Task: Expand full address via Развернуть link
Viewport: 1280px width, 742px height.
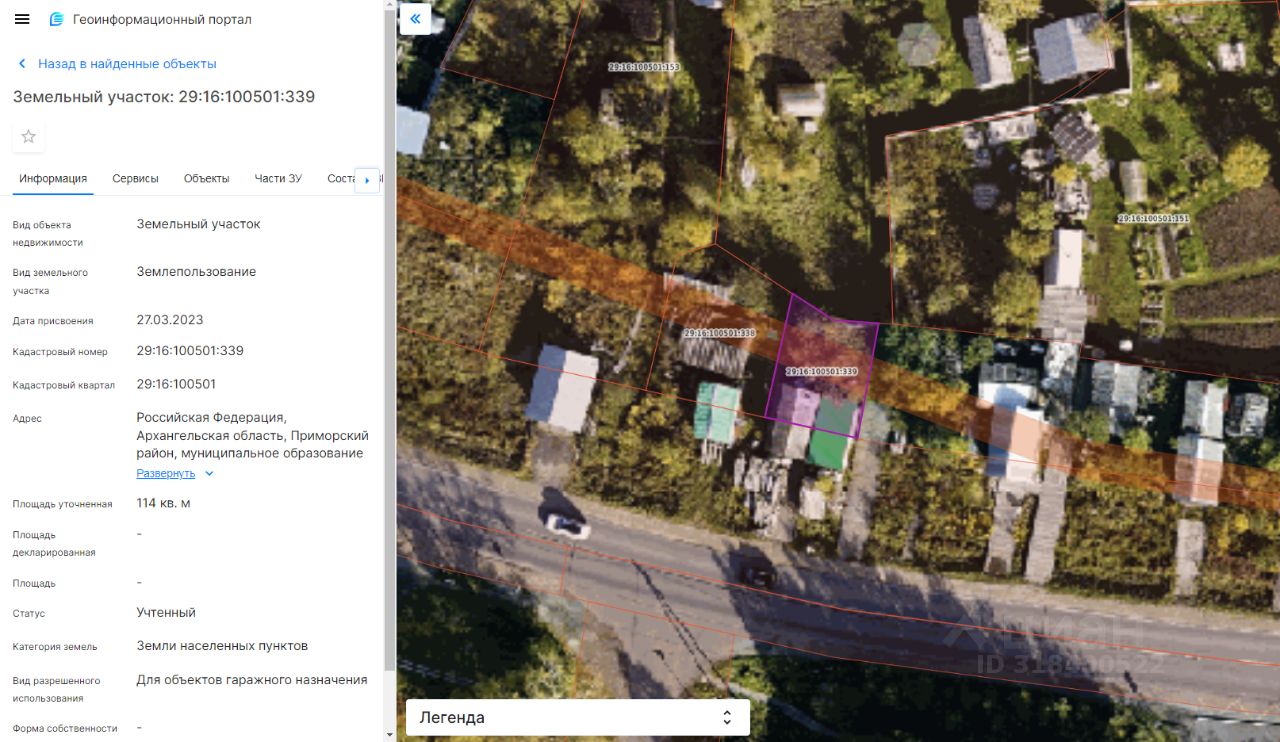Action: click(x=166, y=473)
